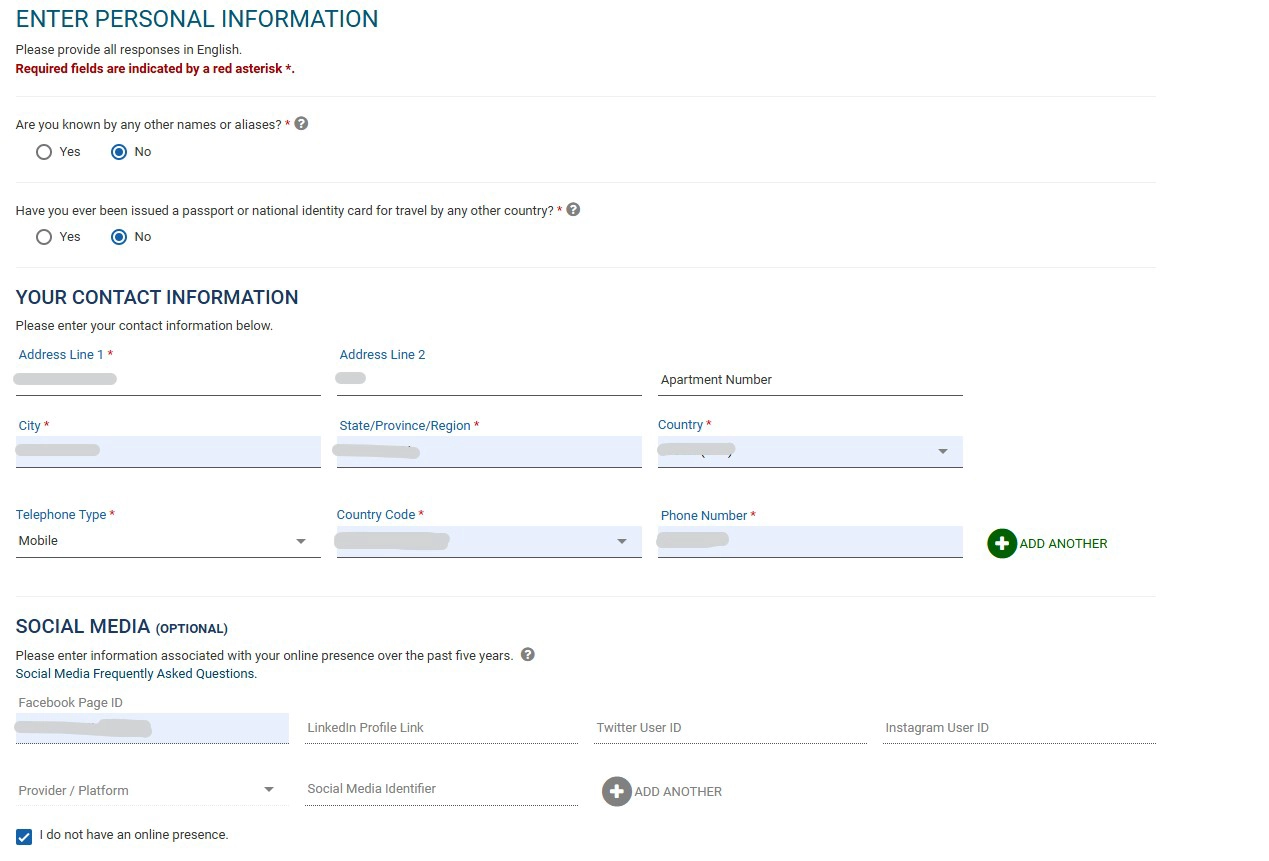Click the Facebook Page ID field
The height and width of the screenshot is (861, 1269).
(150, 727)
